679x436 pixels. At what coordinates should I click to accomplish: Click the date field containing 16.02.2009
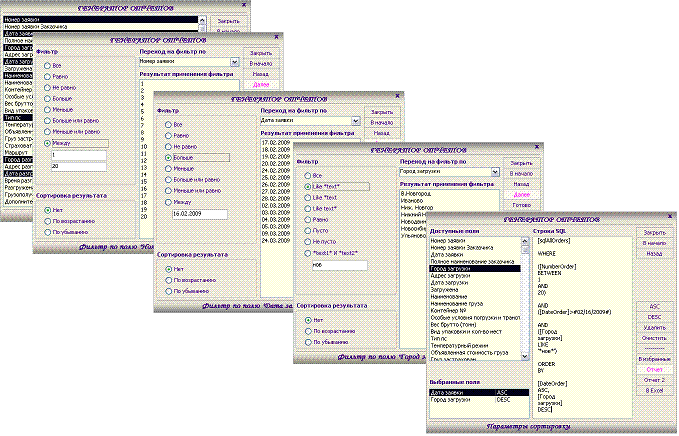click(x=200, y=214)
